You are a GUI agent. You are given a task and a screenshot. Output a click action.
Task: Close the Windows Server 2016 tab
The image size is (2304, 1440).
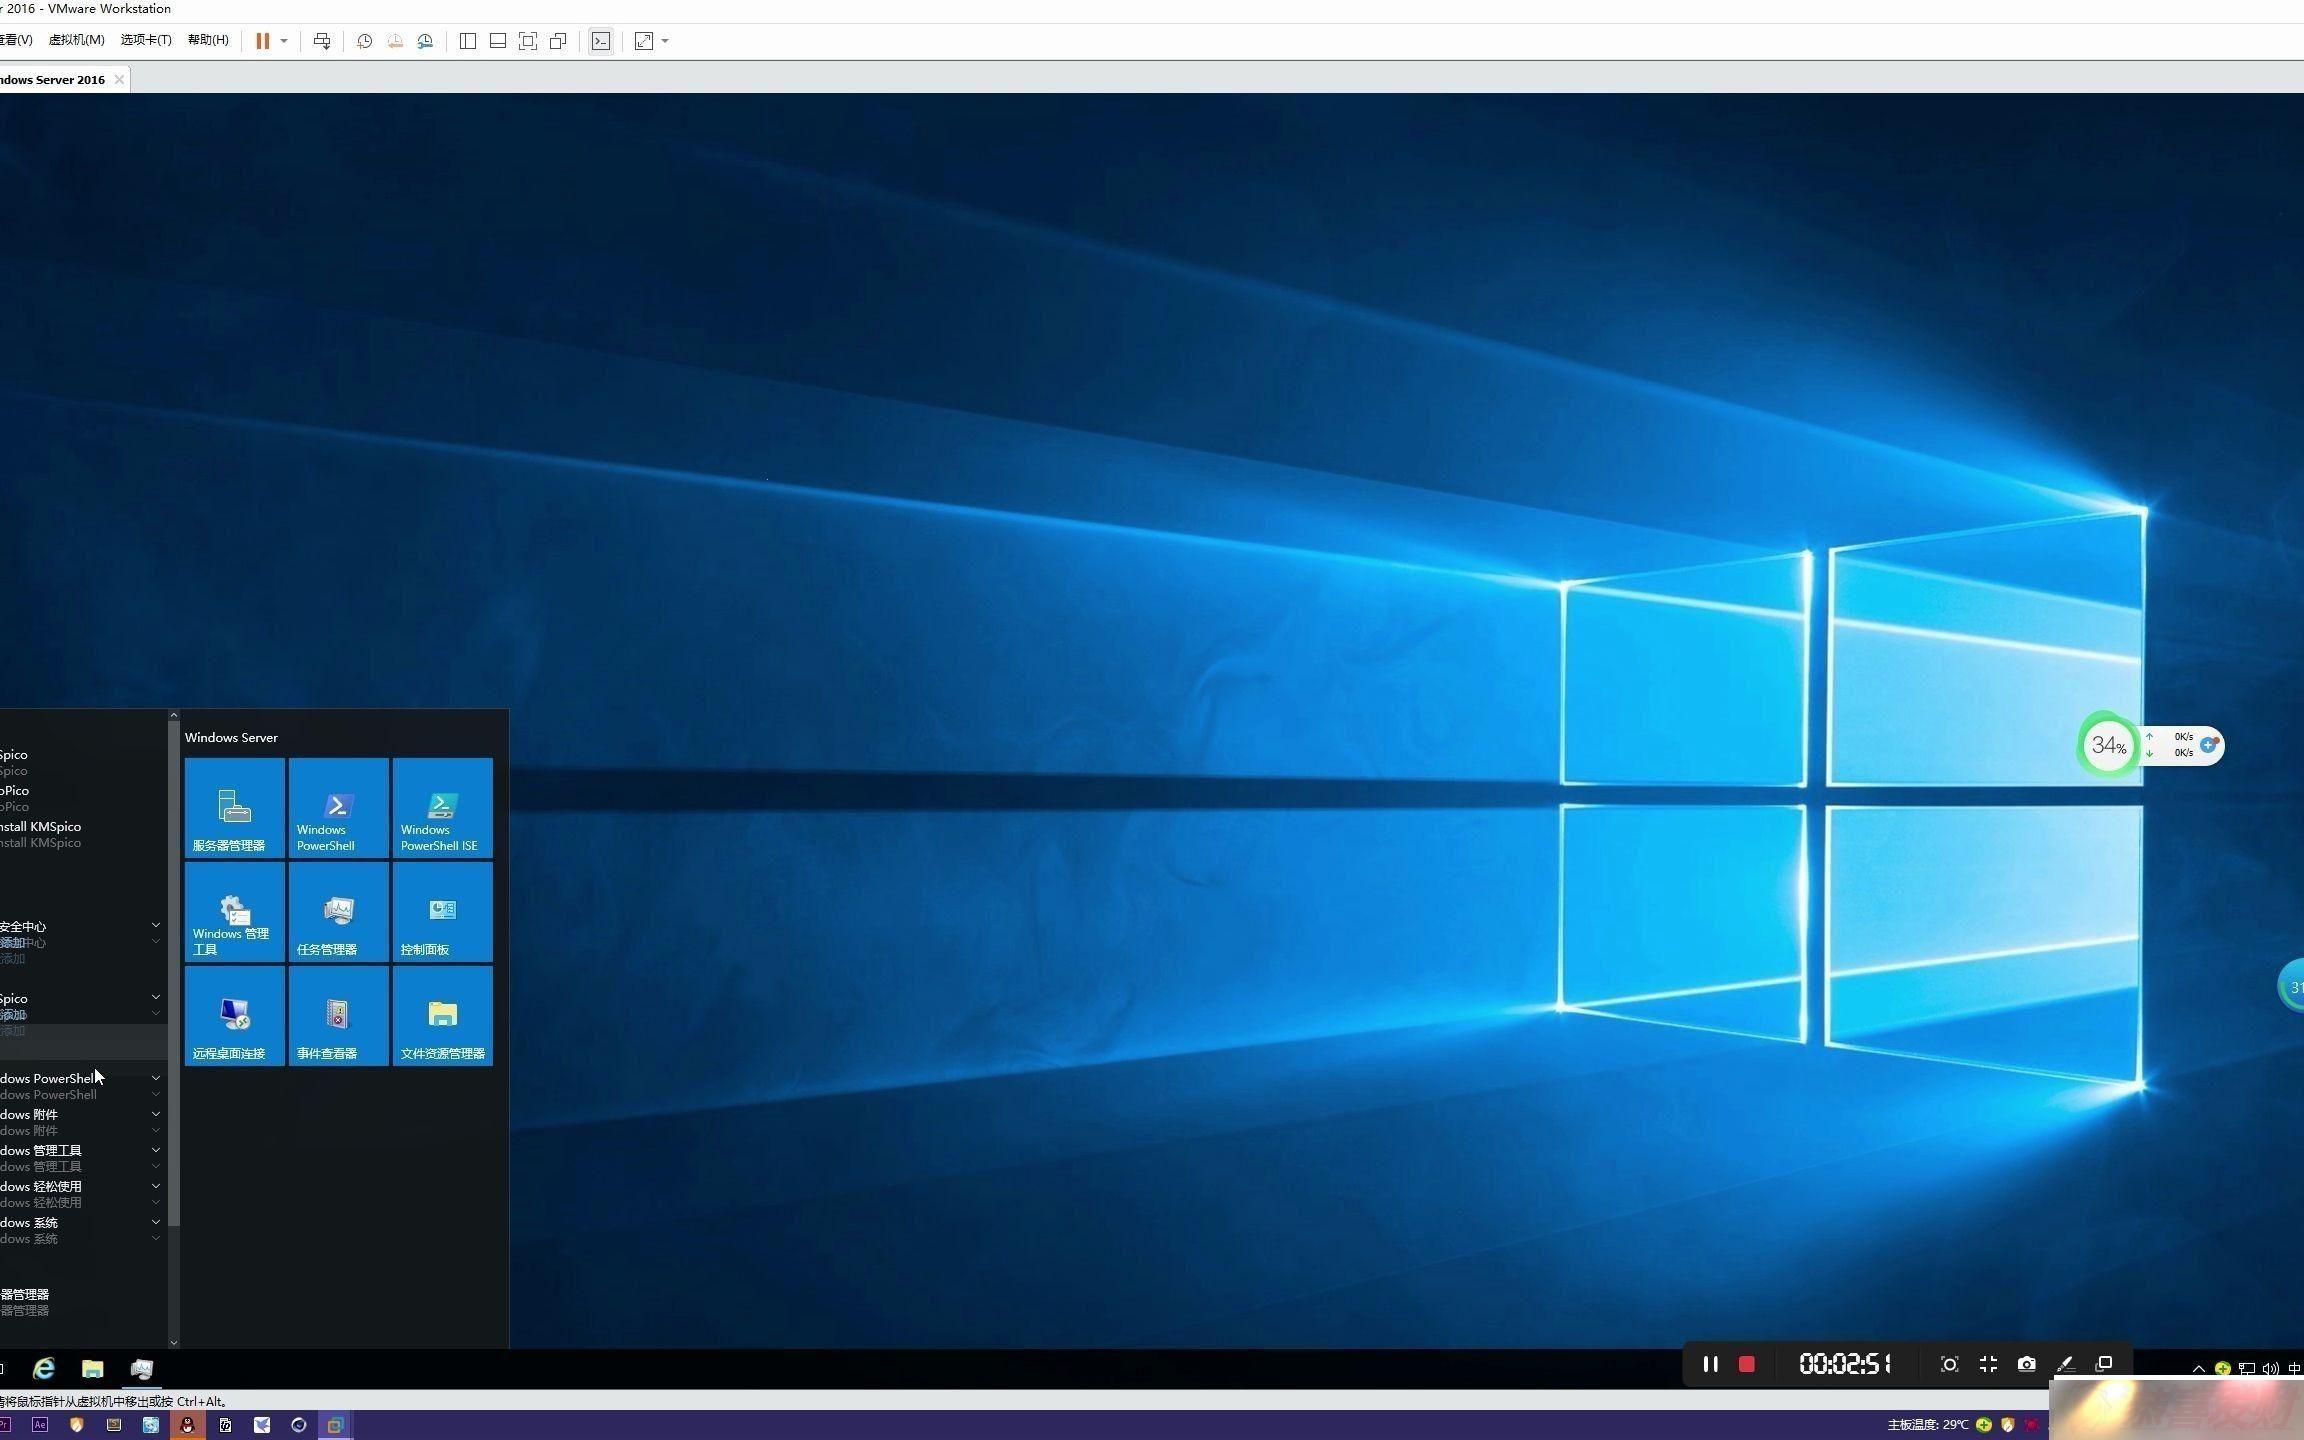click(119, 80)
